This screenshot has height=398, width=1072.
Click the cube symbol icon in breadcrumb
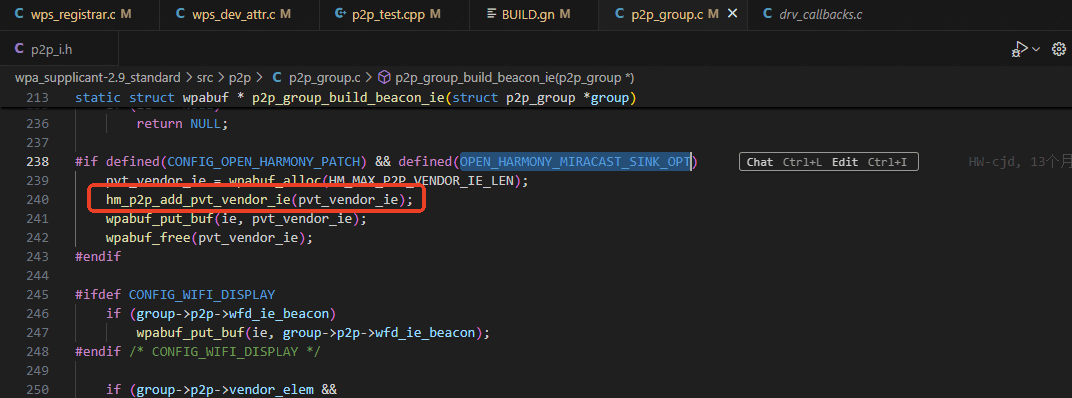384,77
